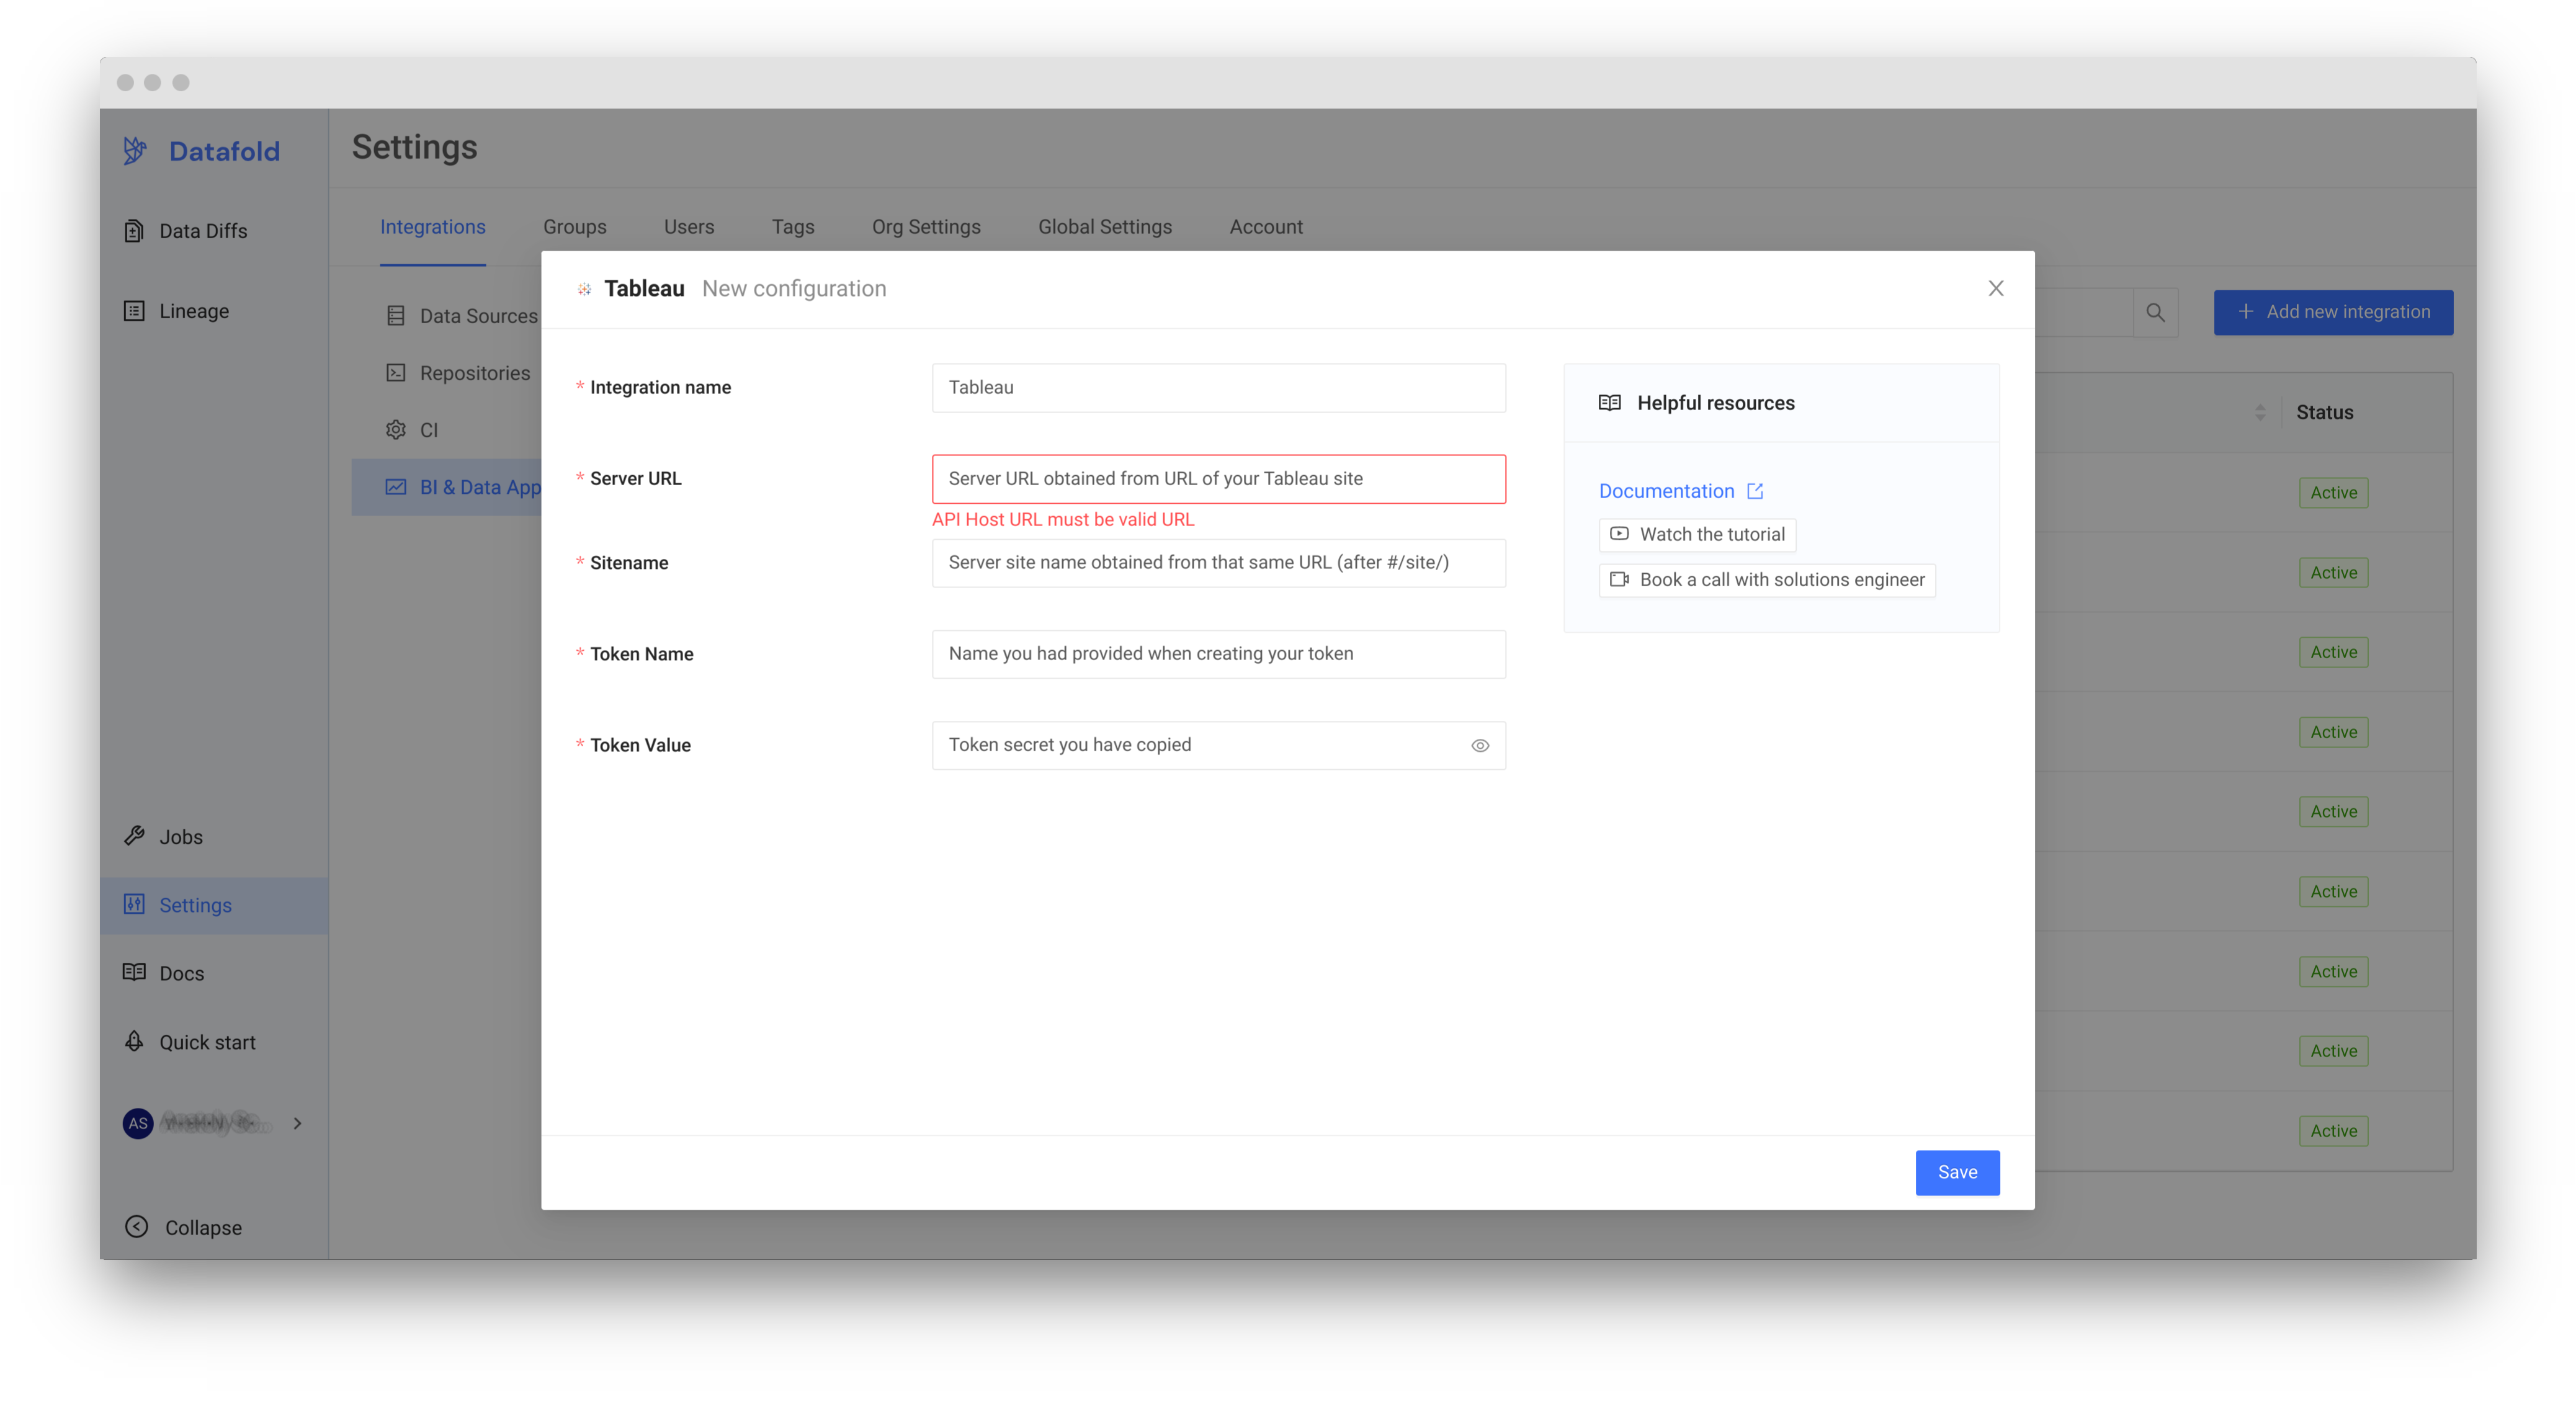Viewport: 2576px width, 1402px height.
Task: Click the Status column header
Action: coord(2324,412)
